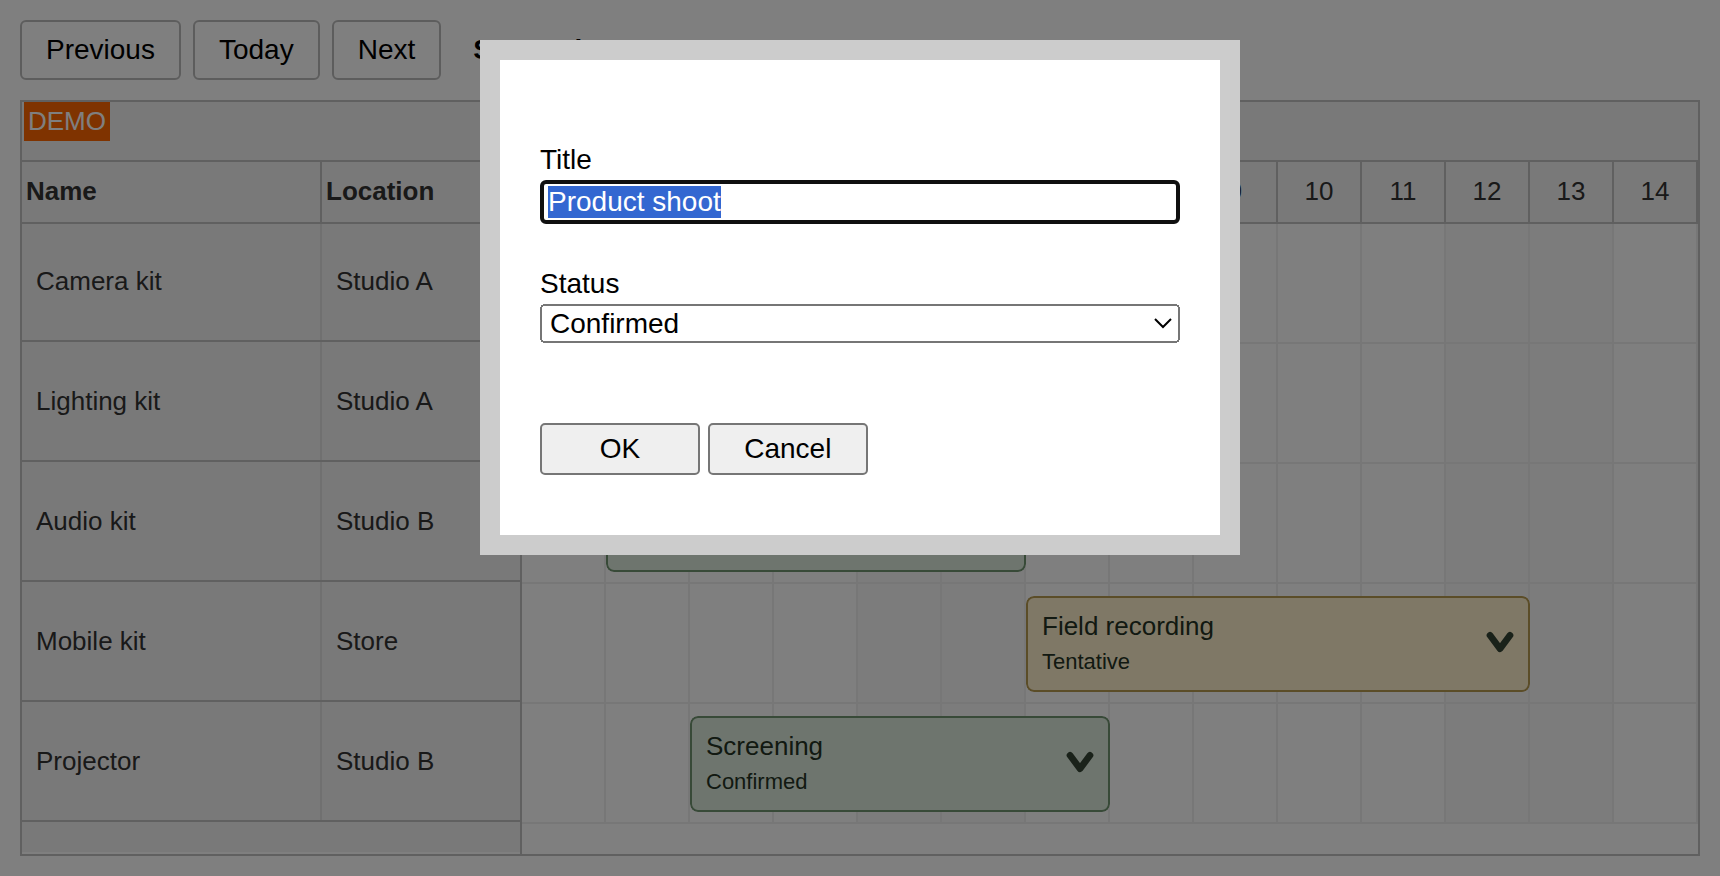The image size is (1720, 876).
Task: Go to the Previous time range
Action: coord(101,50)
